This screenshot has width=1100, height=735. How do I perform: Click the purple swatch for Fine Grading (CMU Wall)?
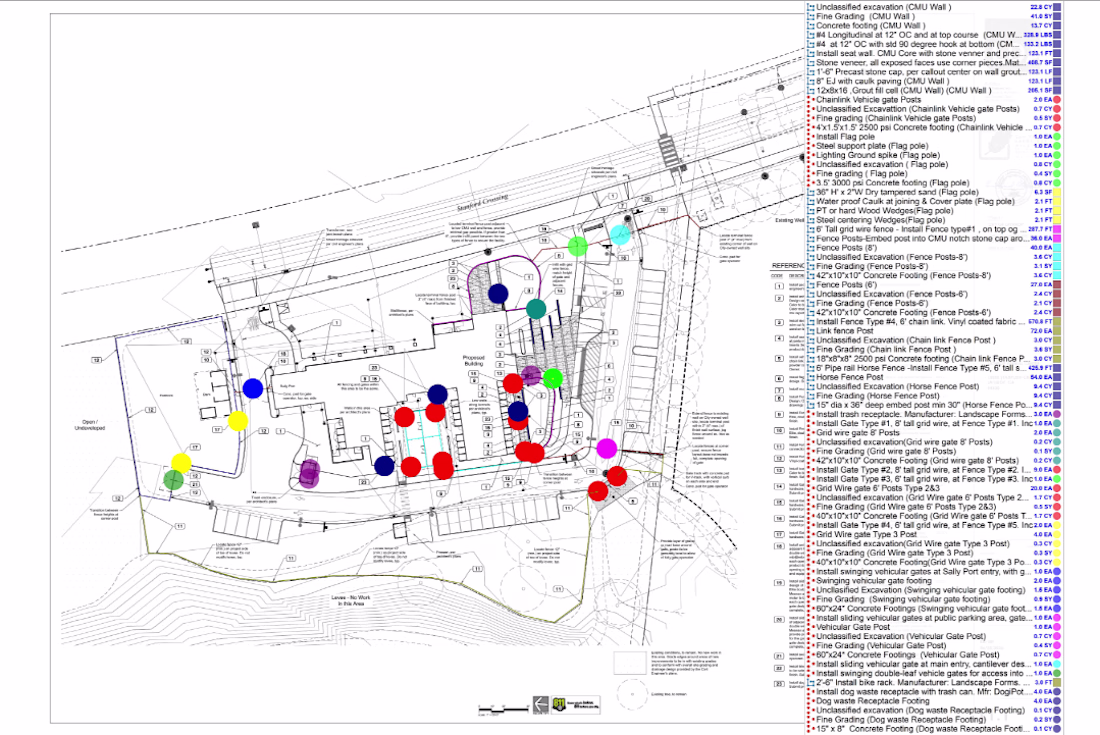(x=1057, y=16)
